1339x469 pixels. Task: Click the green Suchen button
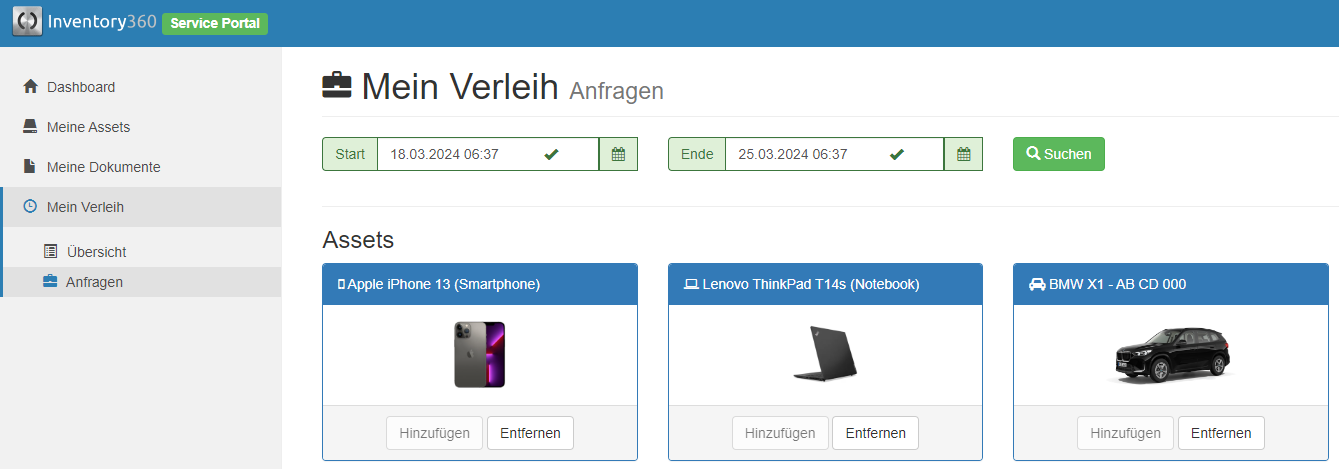tap(1059, 154)
